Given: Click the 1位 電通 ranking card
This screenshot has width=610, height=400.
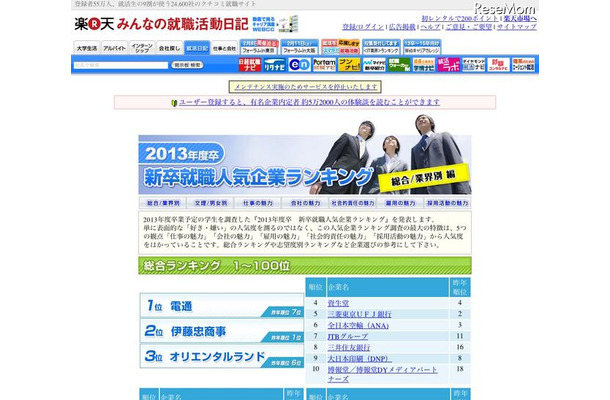Looking at the screenshot, I should click(222, 306).
